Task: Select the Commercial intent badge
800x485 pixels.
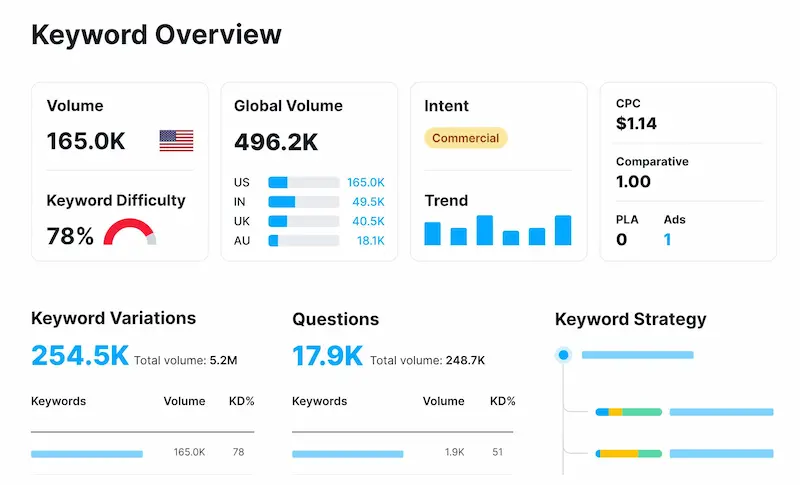Action: 465,138
